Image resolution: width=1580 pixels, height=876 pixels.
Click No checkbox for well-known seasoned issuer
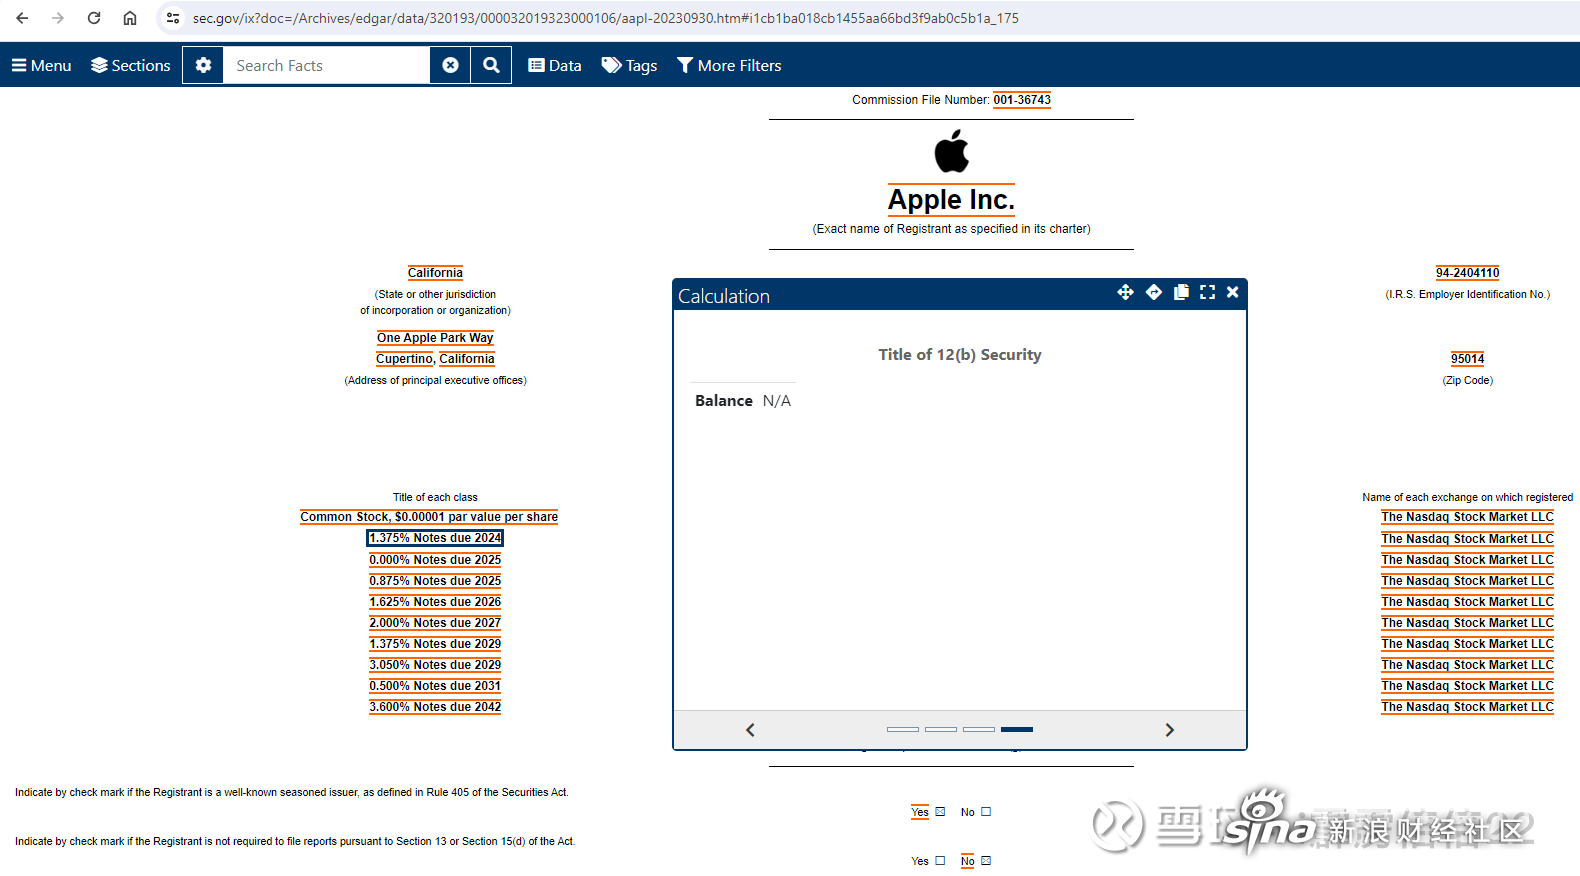click(986, 812)
